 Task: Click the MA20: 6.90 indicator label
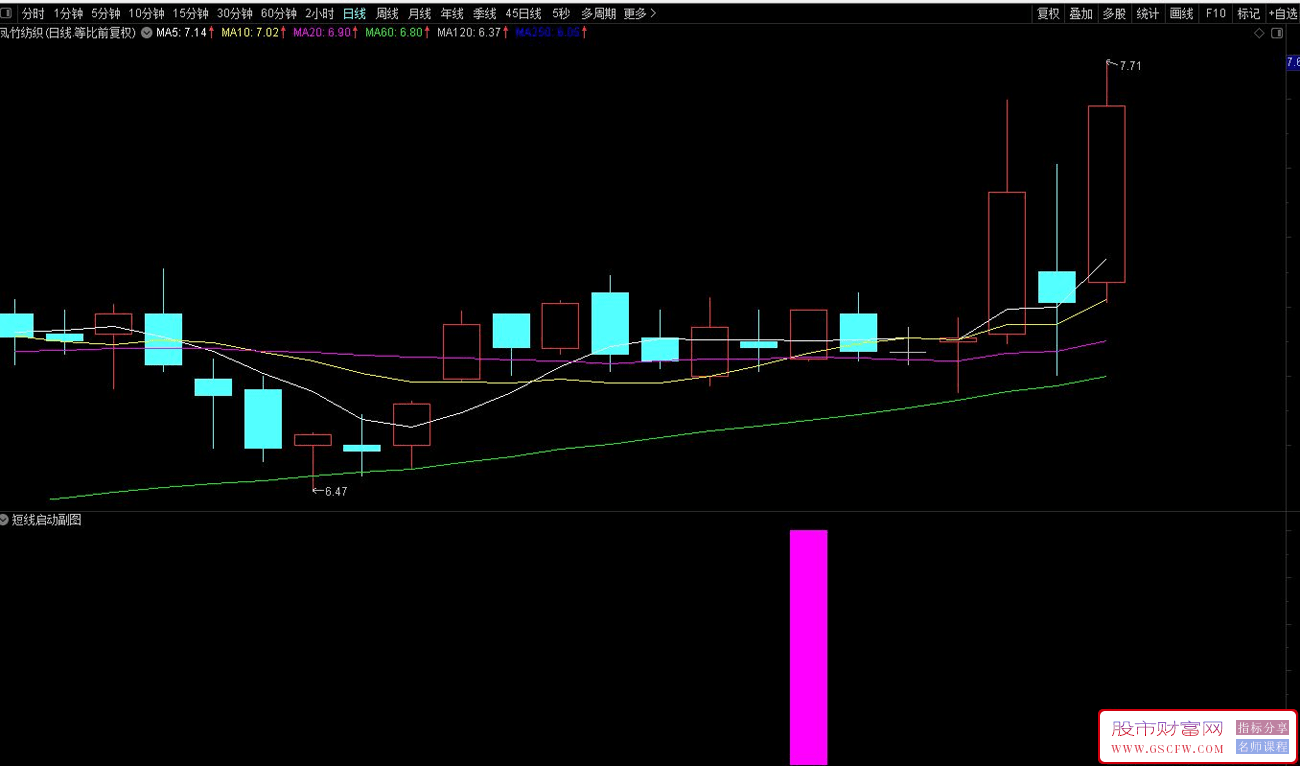click(325, 33)
